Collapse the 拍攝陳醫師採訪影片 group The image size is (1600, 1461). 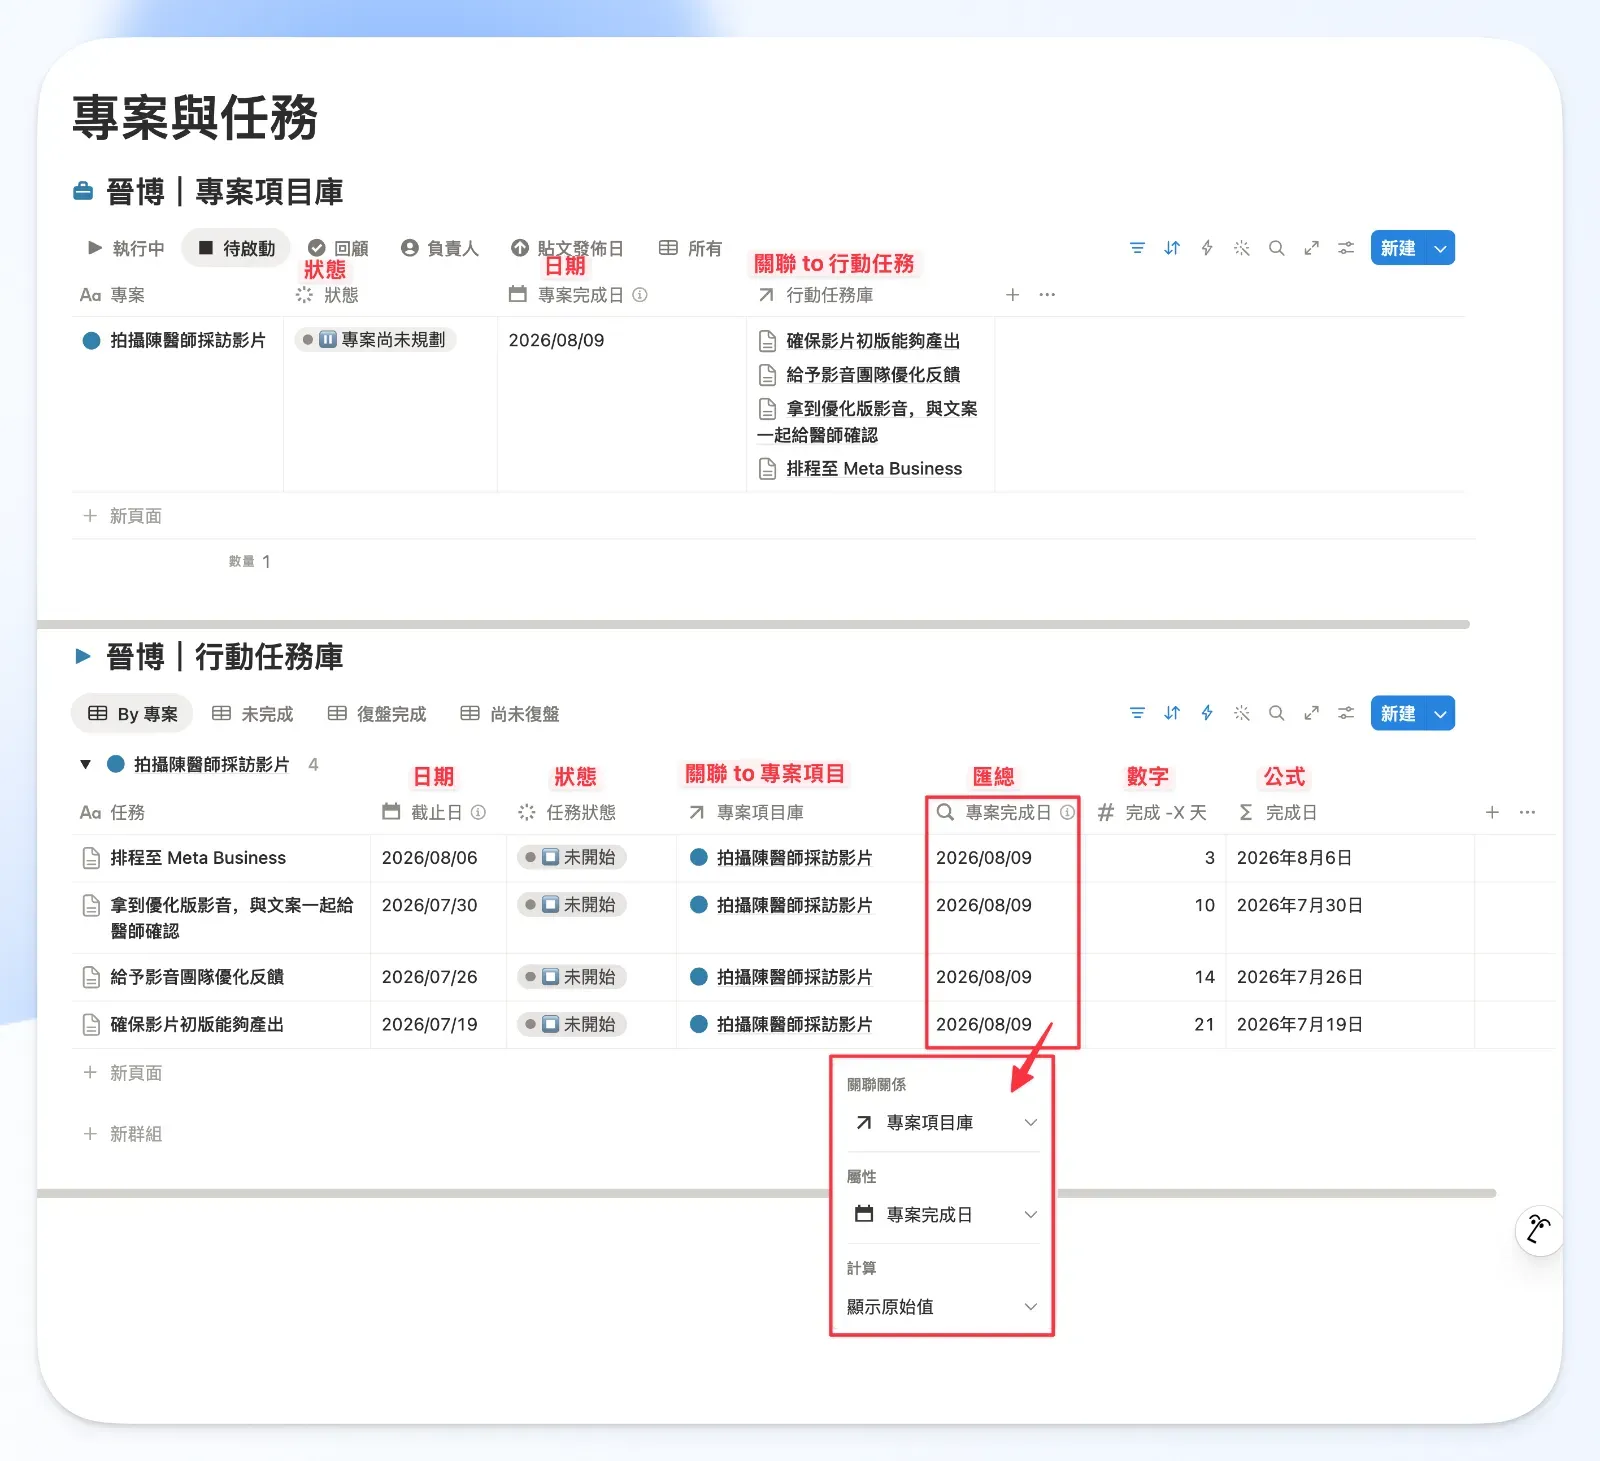(x=86, y=765)
